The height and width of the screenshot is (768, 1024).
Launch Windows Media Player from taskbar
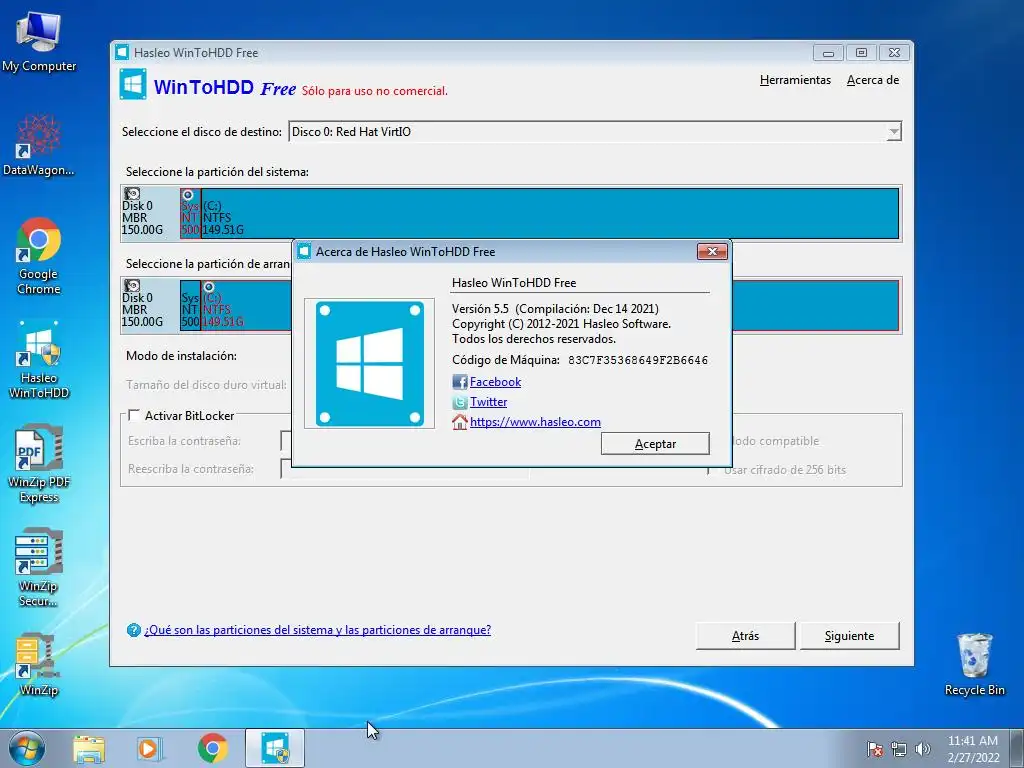coord(150,748)
